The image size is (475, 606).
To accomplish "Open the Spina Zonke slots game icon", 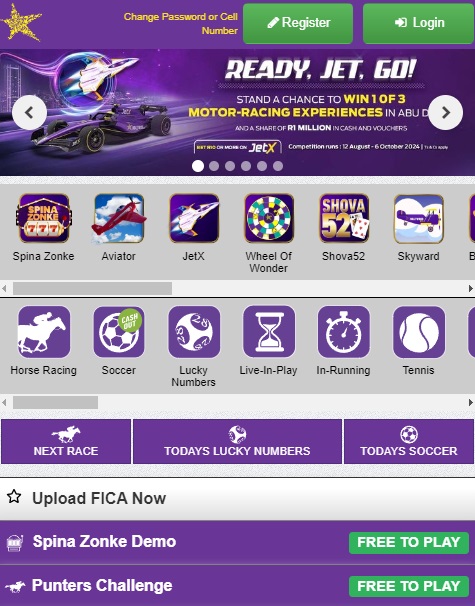I will click(x=44, y=218).
